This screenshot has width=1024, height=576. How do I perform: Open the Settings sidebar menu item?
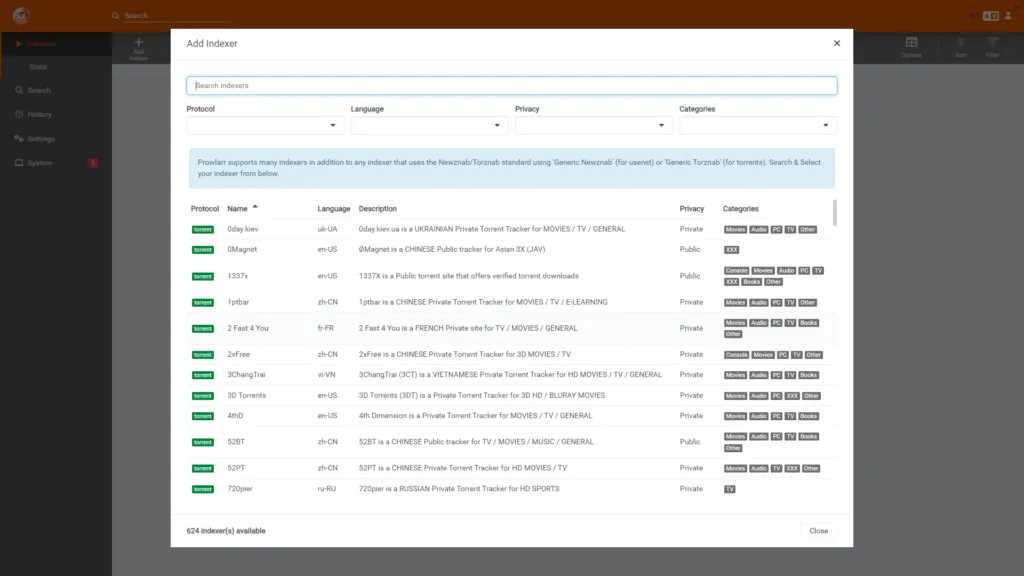(x=41, y=139)
